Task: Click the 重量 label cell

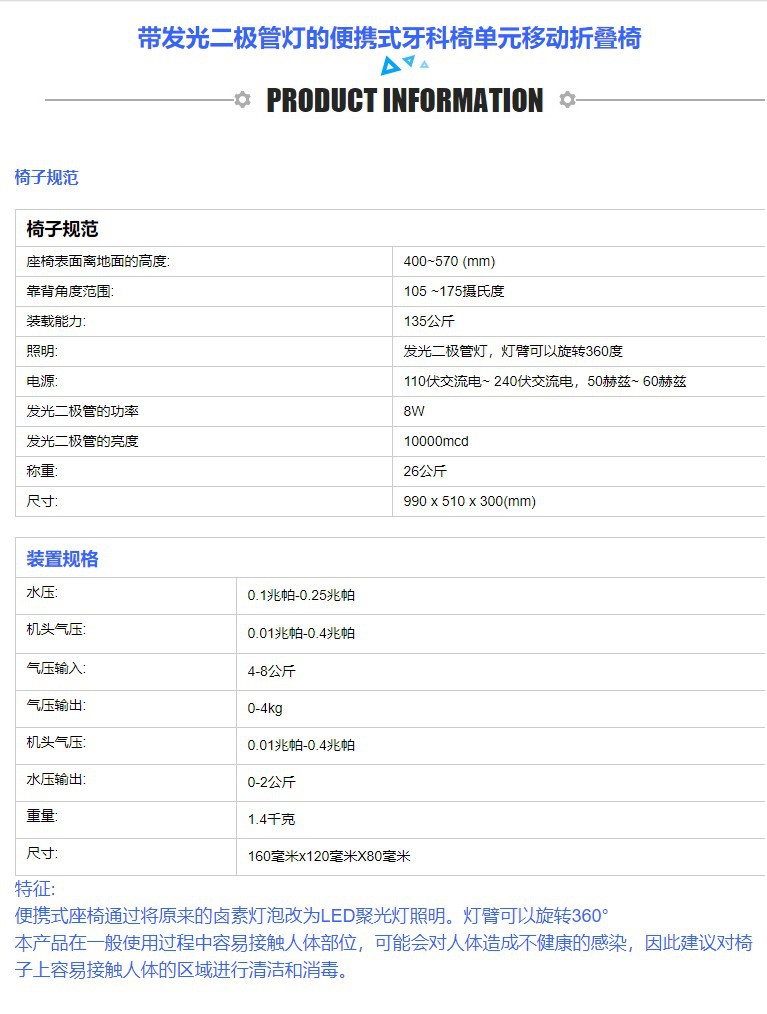Action: click(x=126, y=820)
